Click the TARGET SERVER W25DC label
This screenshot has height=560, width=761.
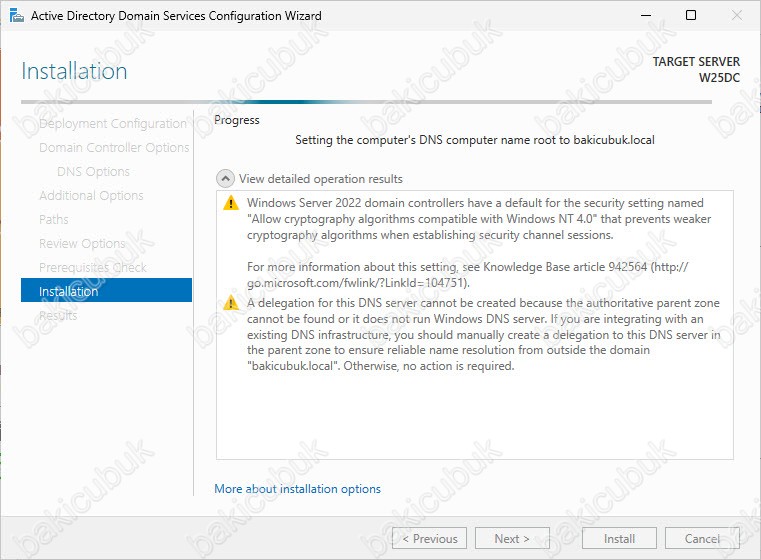point(696,69)
